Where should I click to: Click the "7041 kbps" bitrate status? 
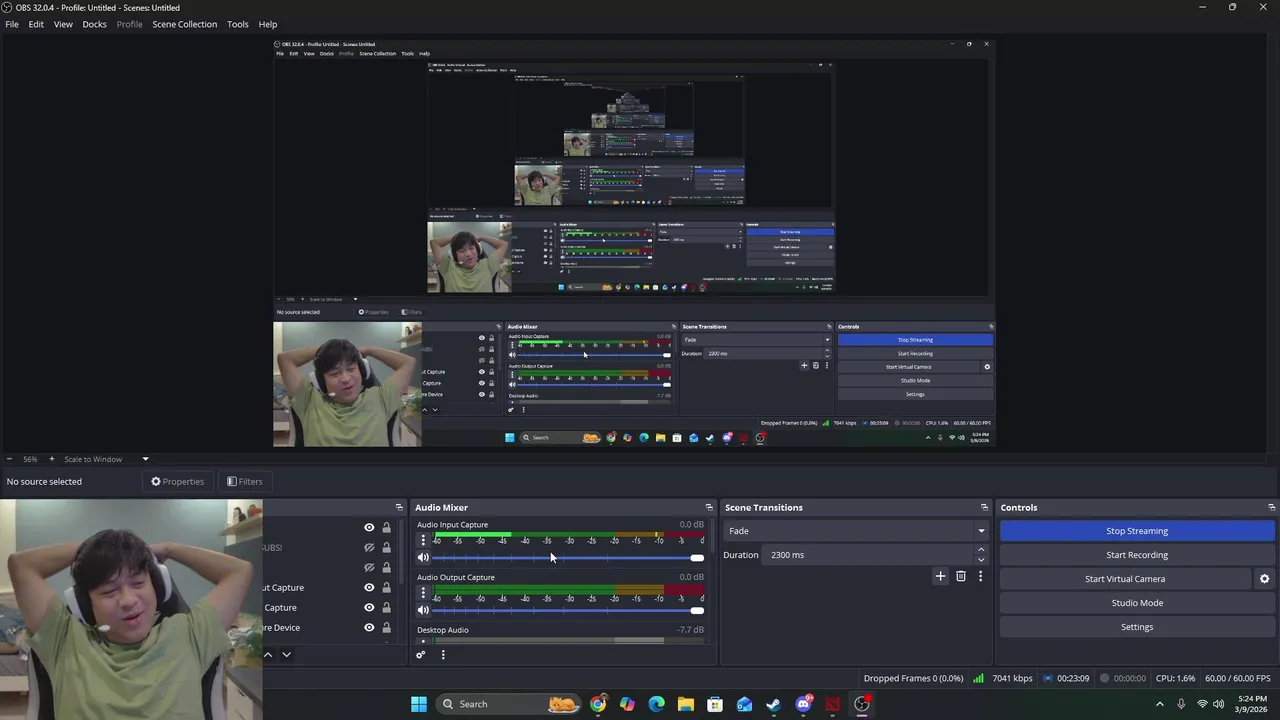(1012, 678)
